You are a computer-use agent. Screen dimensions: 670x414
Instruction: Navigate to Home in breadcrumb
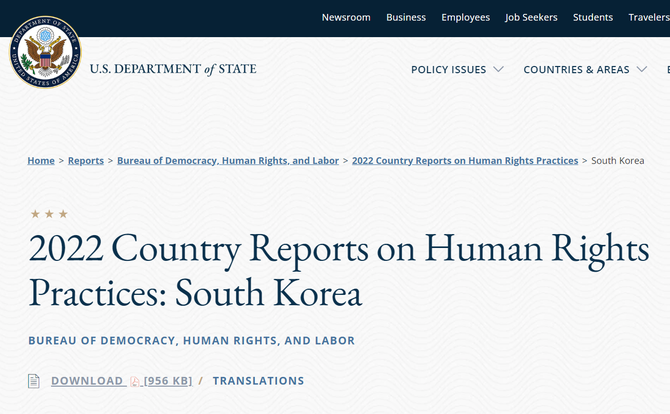(x=41, y=161)
